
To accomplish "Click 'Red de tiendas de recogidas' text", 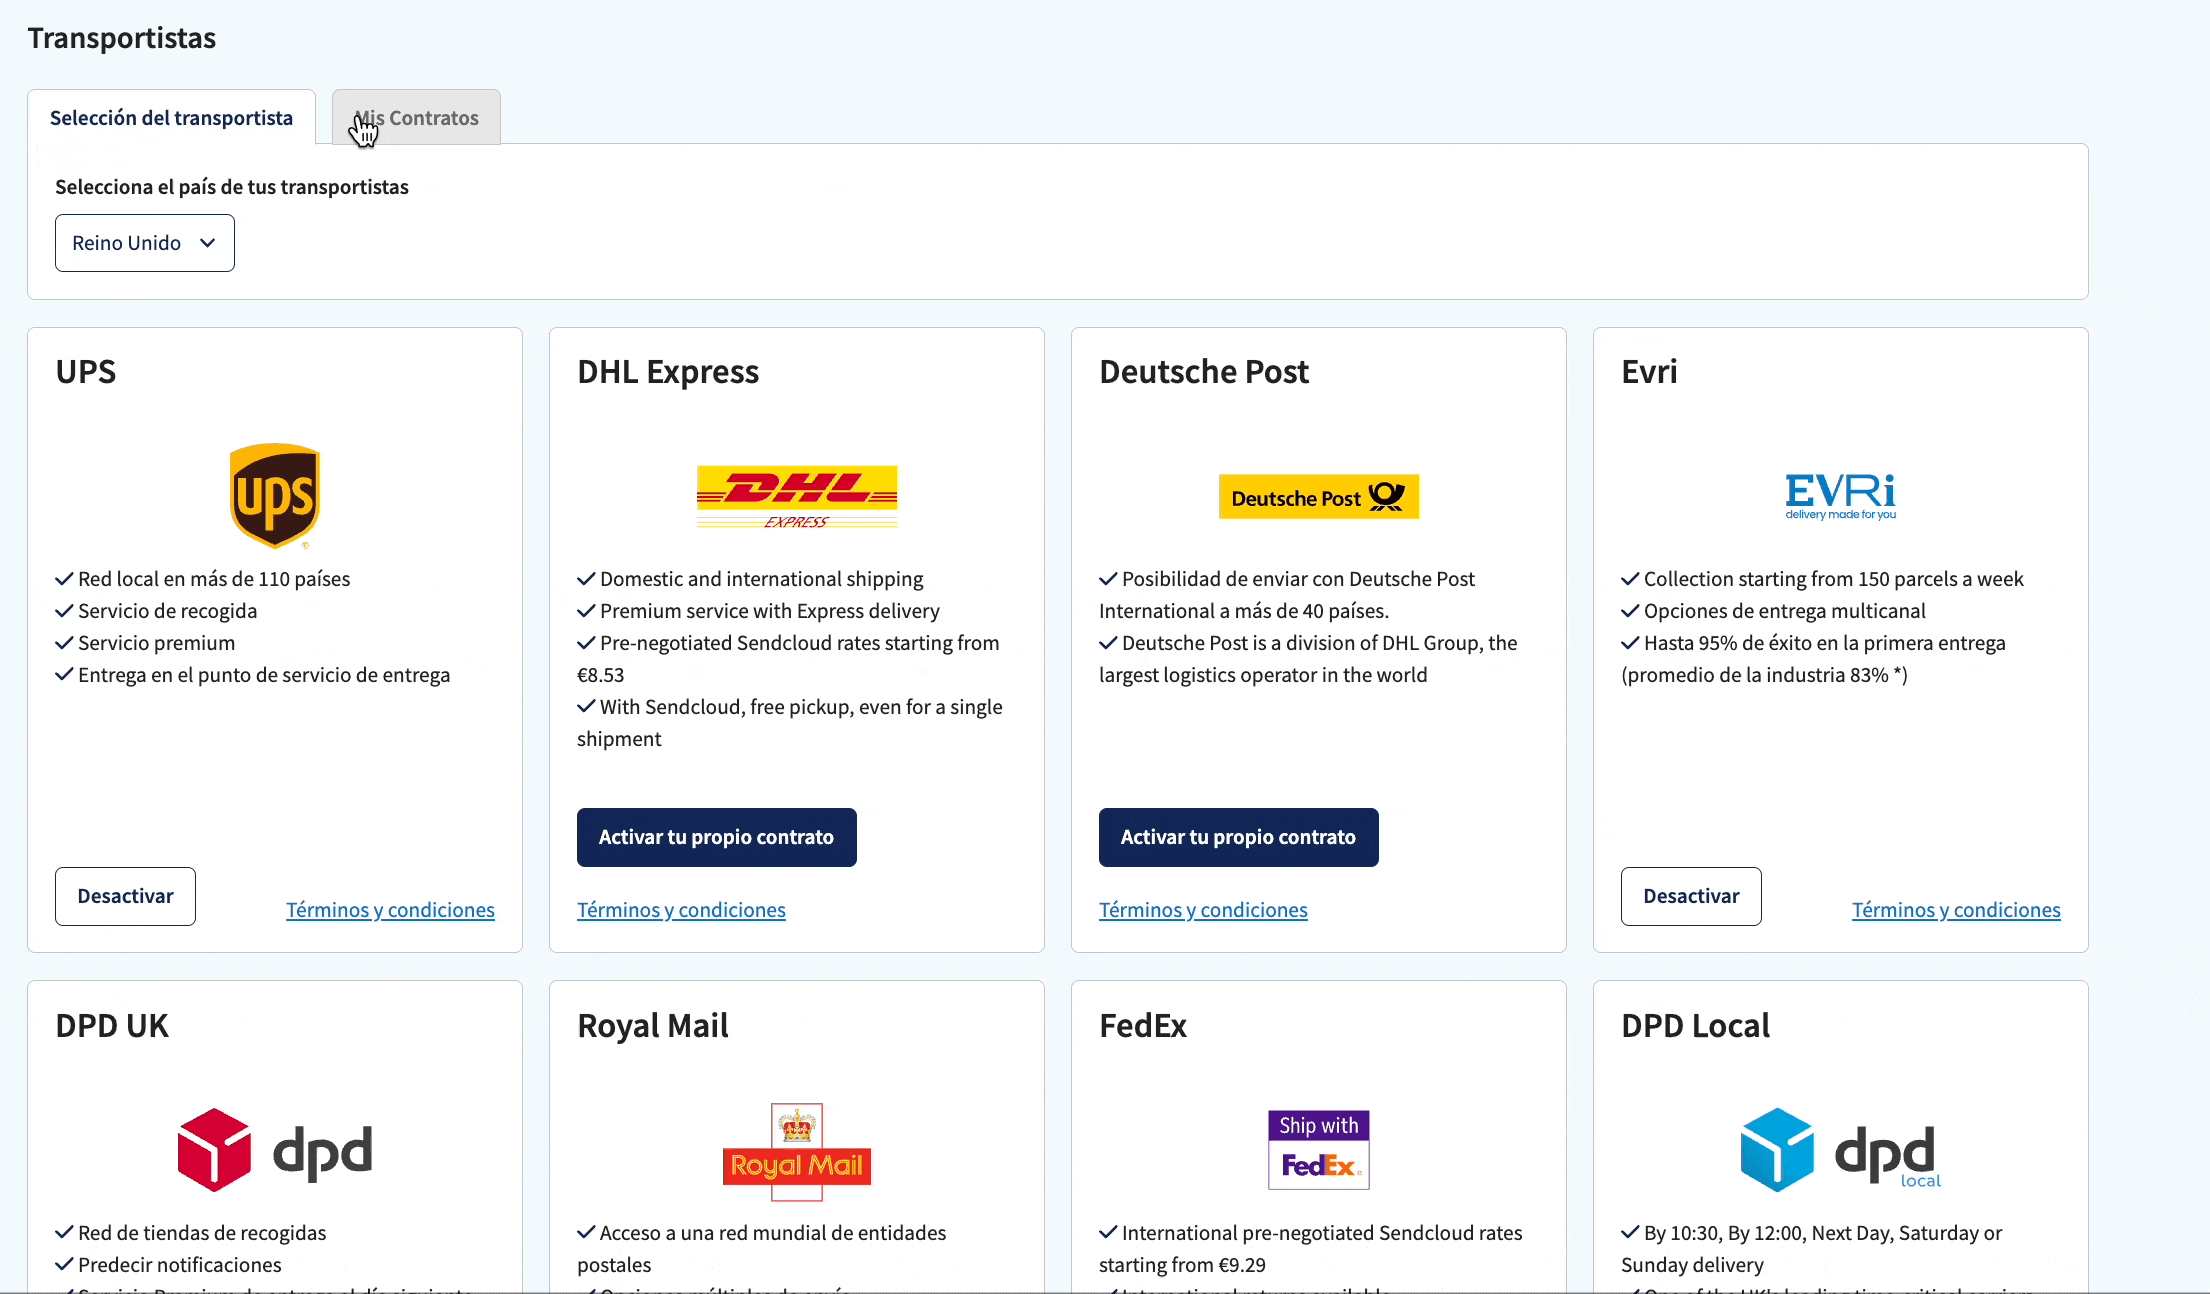I will click(202, 1233).
